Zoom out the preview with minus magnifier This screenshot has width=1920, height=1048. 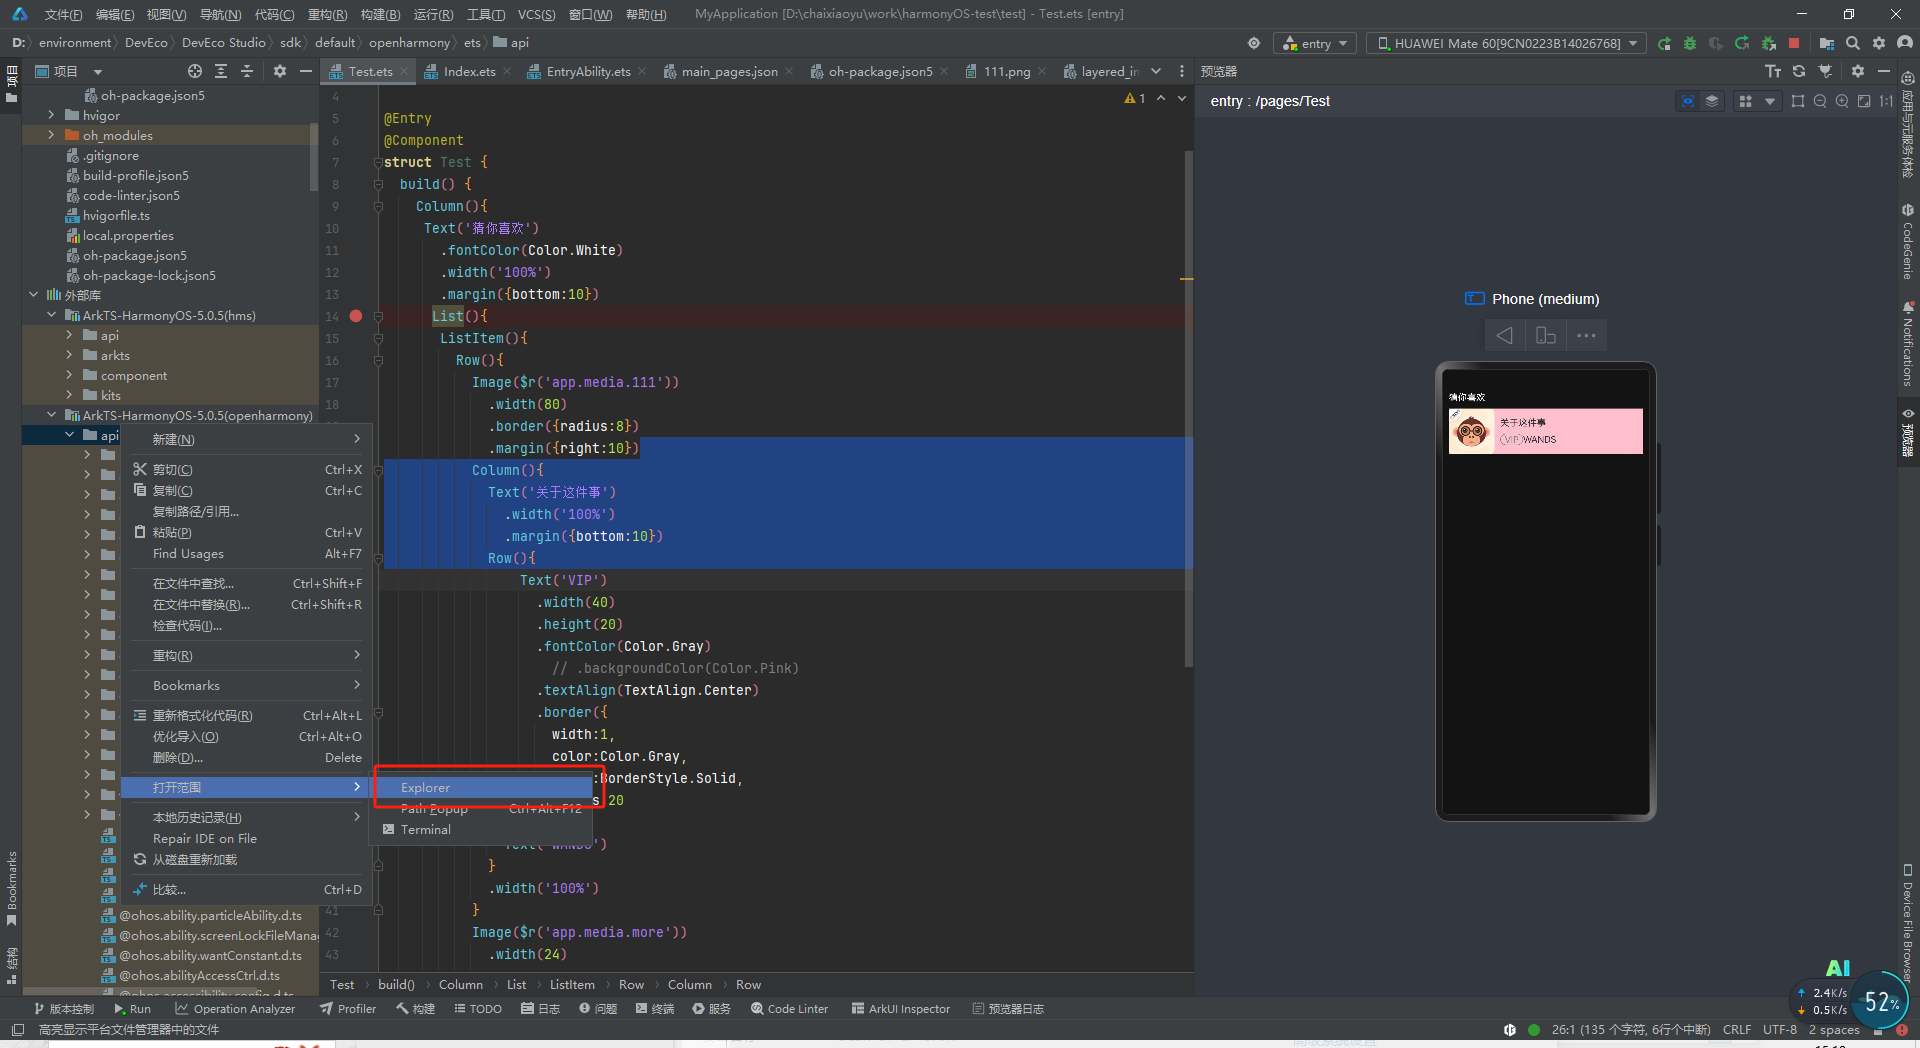coord(1820,101)
